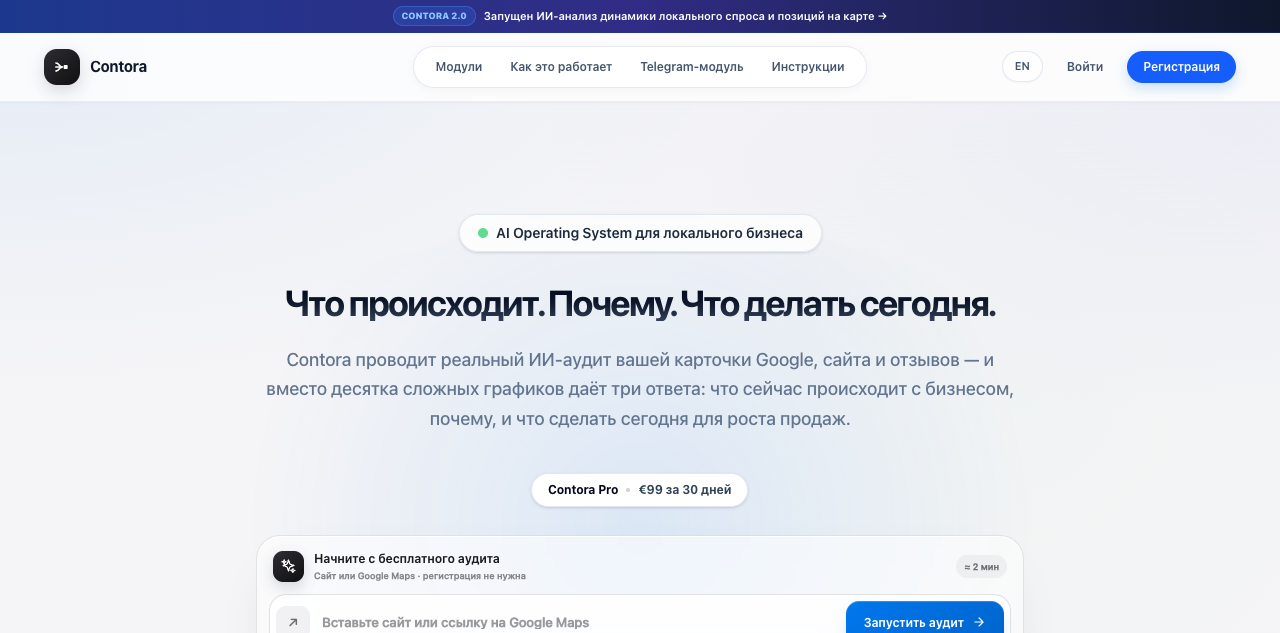Image resolution: width=1280 pixels, height=633 pixels.
Task: Click the Contora logo icon
Action: tap(62, 67)
